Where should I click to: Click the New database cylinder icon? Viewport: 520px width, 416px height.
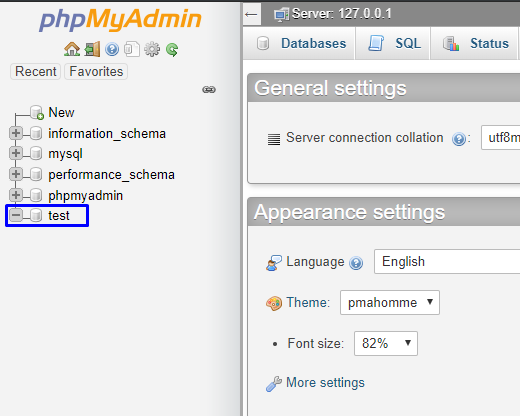pyautogui.click(x=36, y=112)
